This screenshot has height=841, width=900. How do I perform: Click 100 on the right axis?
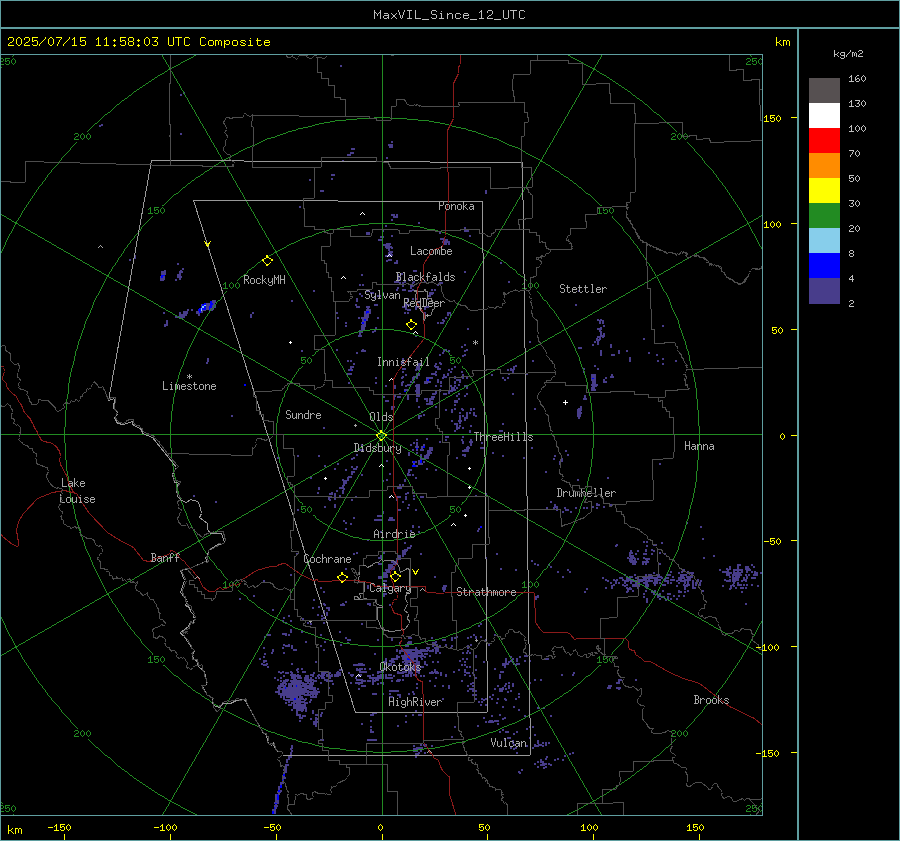[772, 224]
